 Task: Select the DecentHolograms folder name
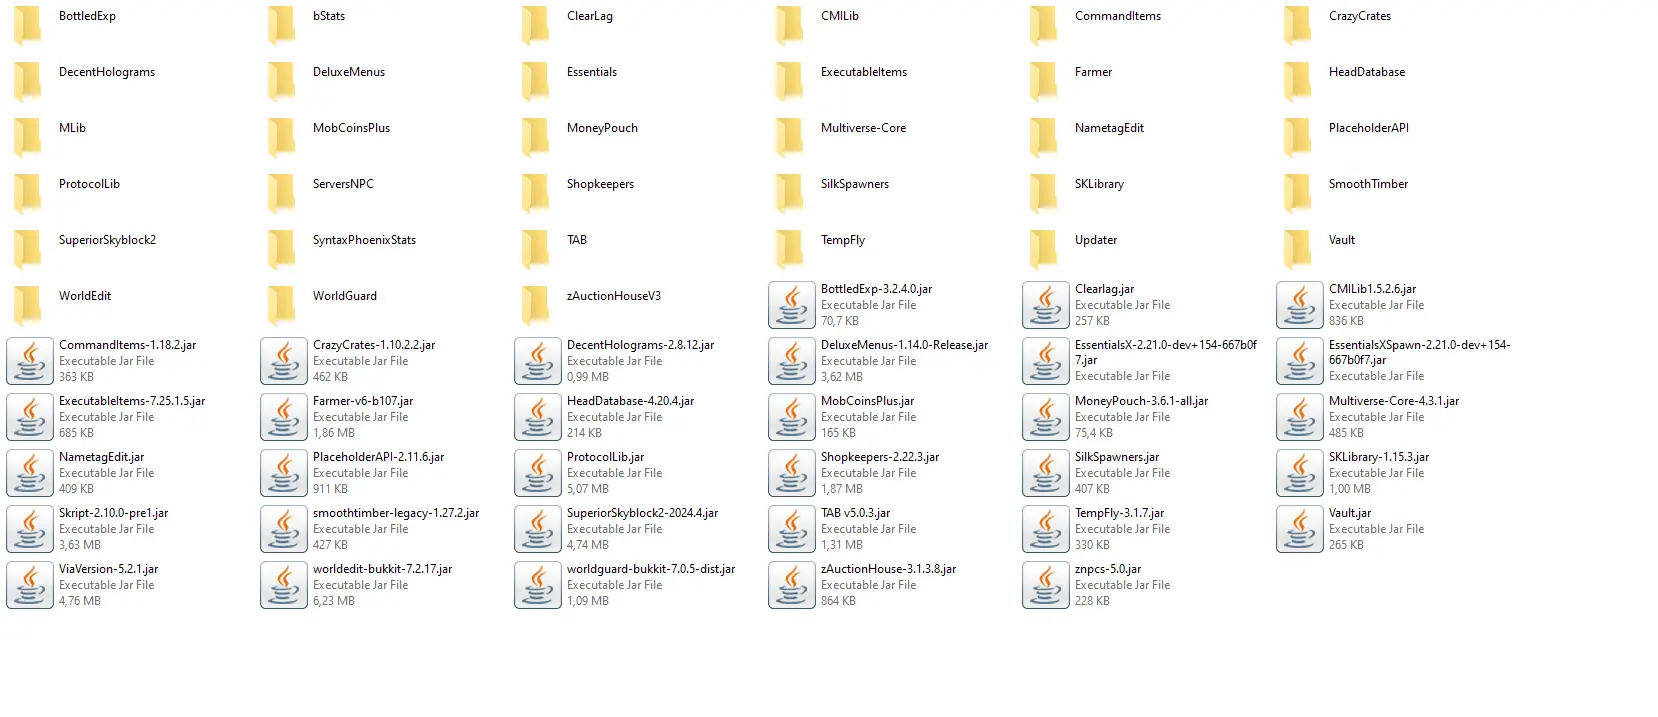107,72
